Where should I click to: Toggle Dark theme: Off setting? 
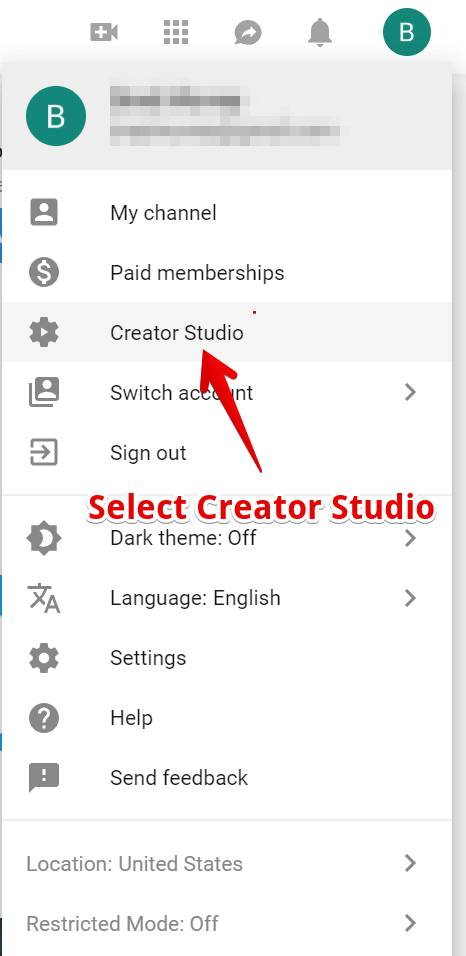[x=227, y=538]
